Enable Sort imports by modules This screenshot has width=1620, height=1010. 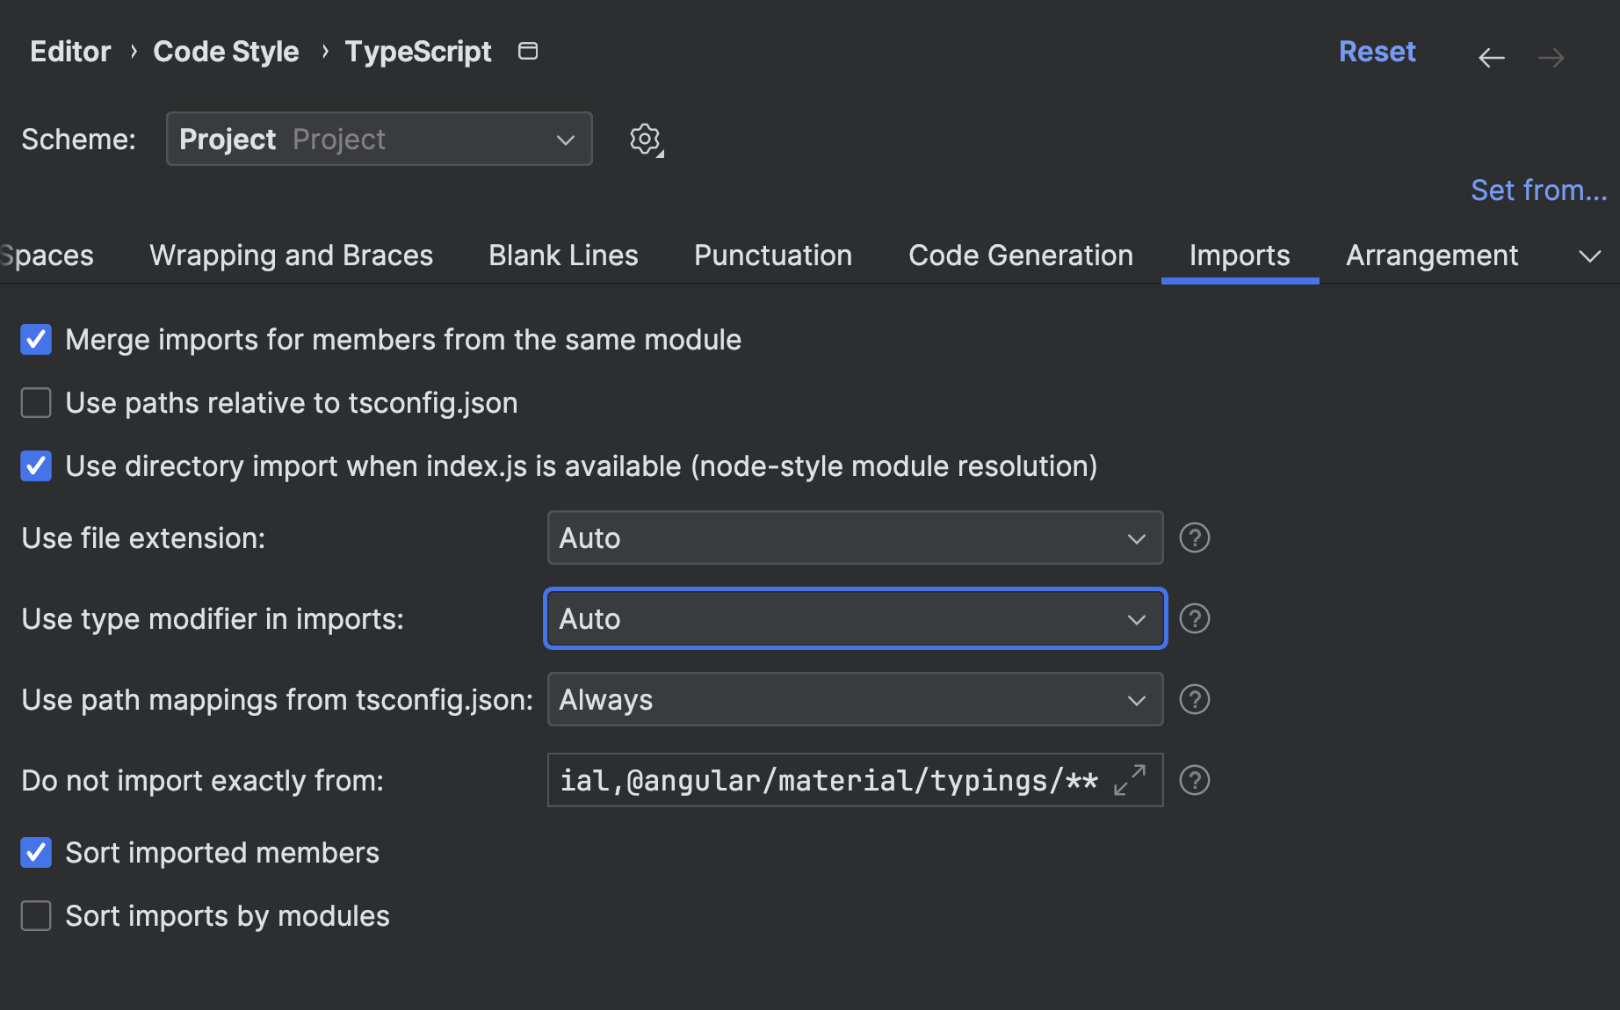pyautogui.click(x=36, y=916)
